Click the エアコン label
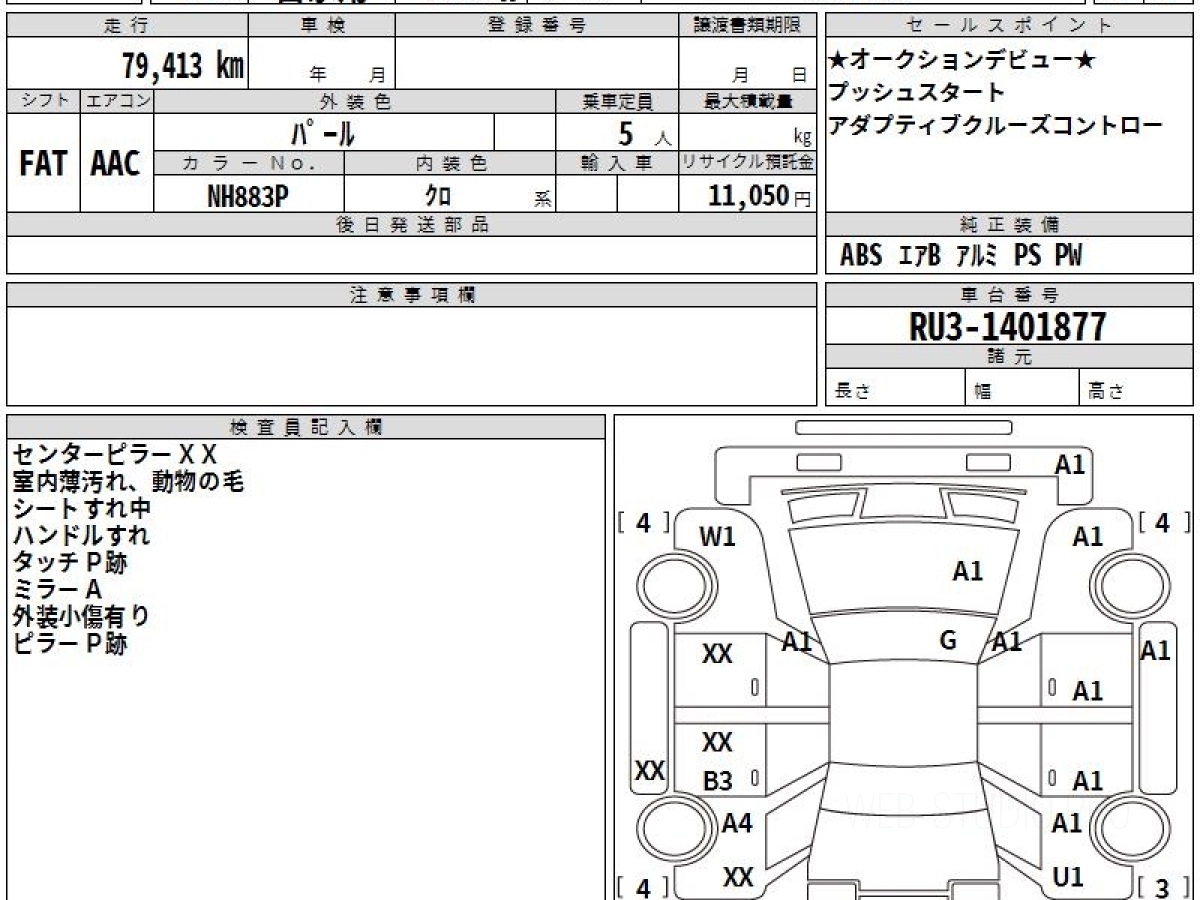 click(x=117, y=101)
